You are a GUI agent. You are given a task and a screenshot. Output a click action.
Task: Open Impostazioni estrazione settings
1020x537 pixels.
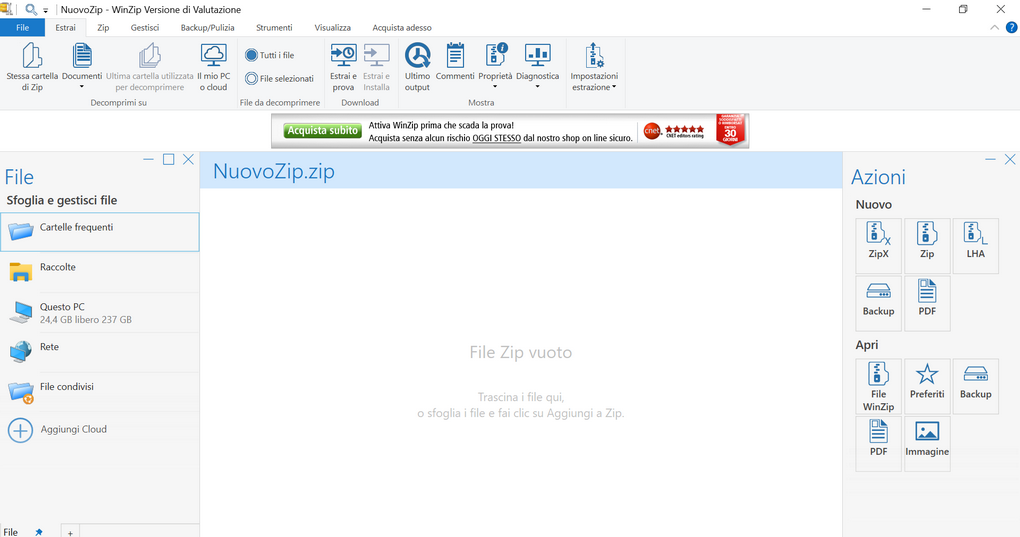click(x=594, y=67)
